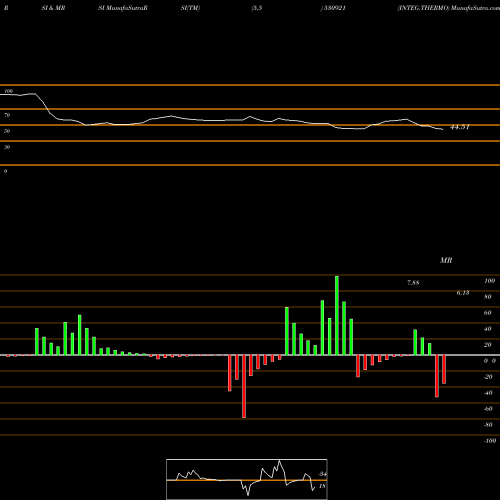This screenshot has width=500, height=500.
Task: Click the 'SI MunafaSutraR' header text
Action: coord(123,8)
